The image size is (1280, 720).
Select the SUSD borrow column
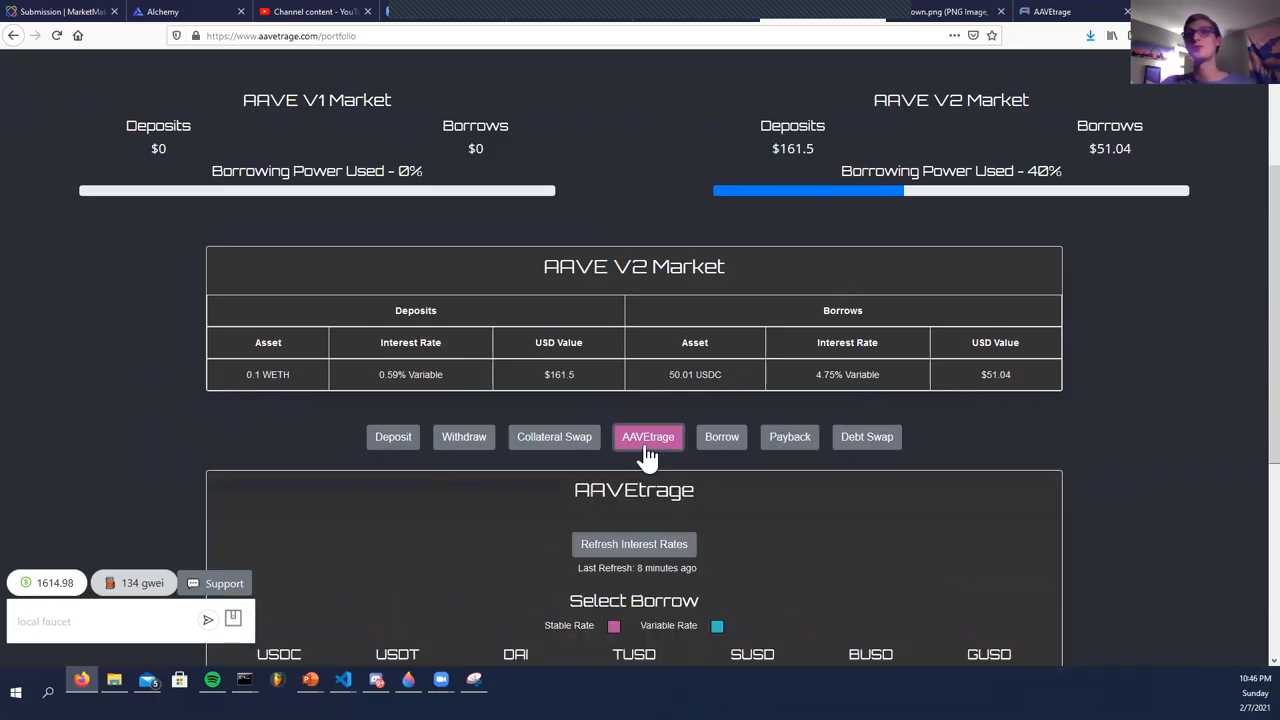[x=752, y=654]
